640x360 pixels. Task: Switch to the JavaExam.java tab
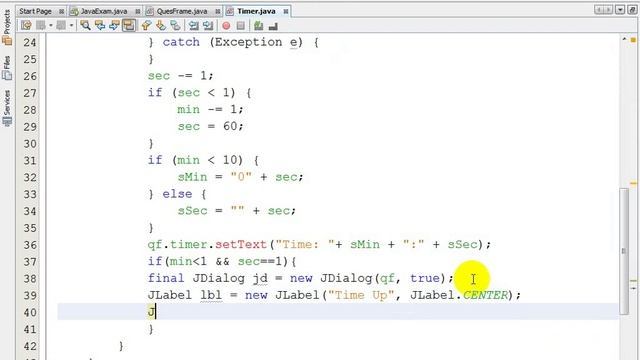[x=104, y=11]
